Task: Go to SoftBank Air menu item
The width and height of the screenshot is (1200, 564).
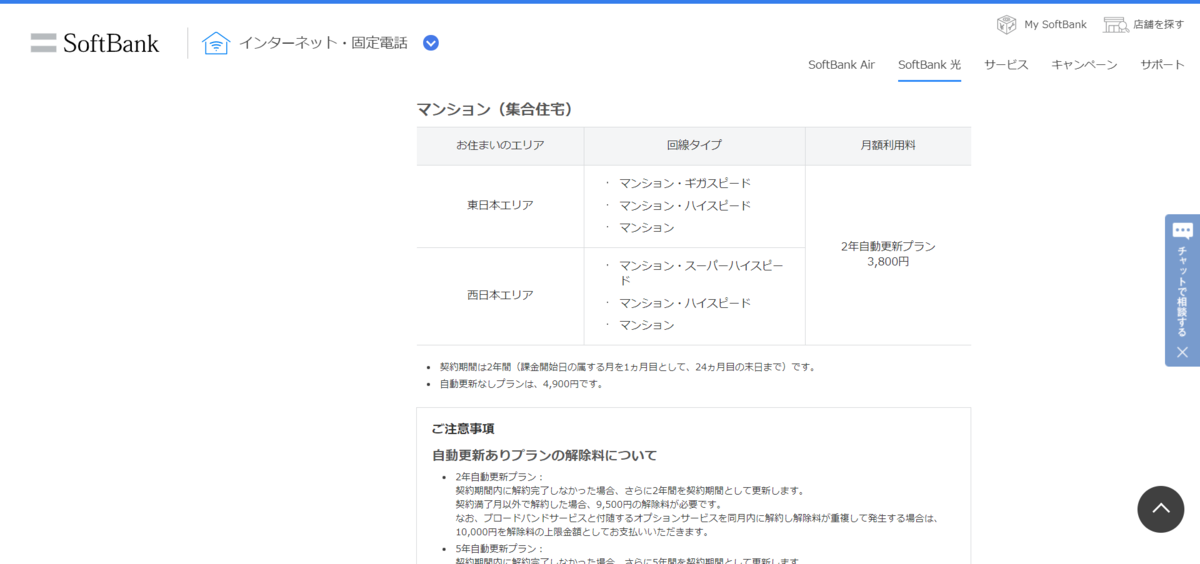Action: point(841,64)
